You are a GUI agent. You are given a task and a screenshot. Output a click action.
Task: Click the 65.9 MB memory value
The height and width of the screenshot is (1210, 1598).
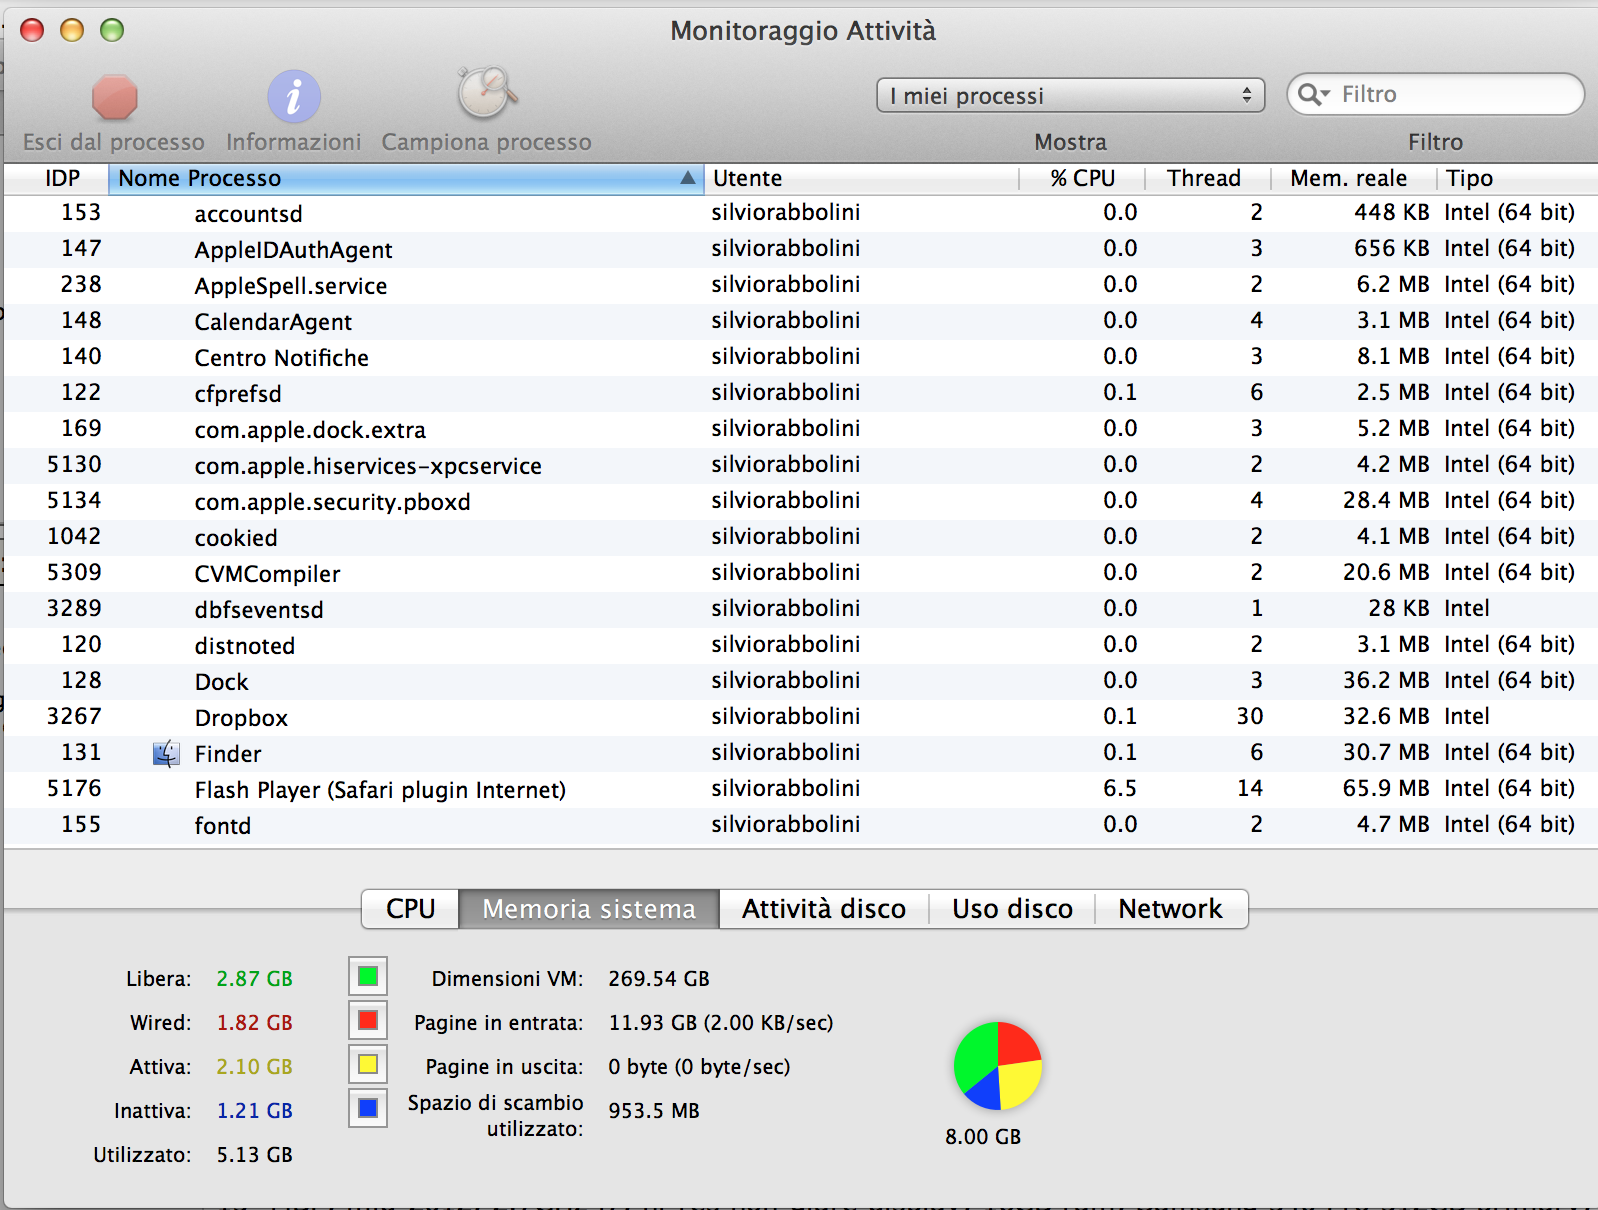pos(1386,788)
